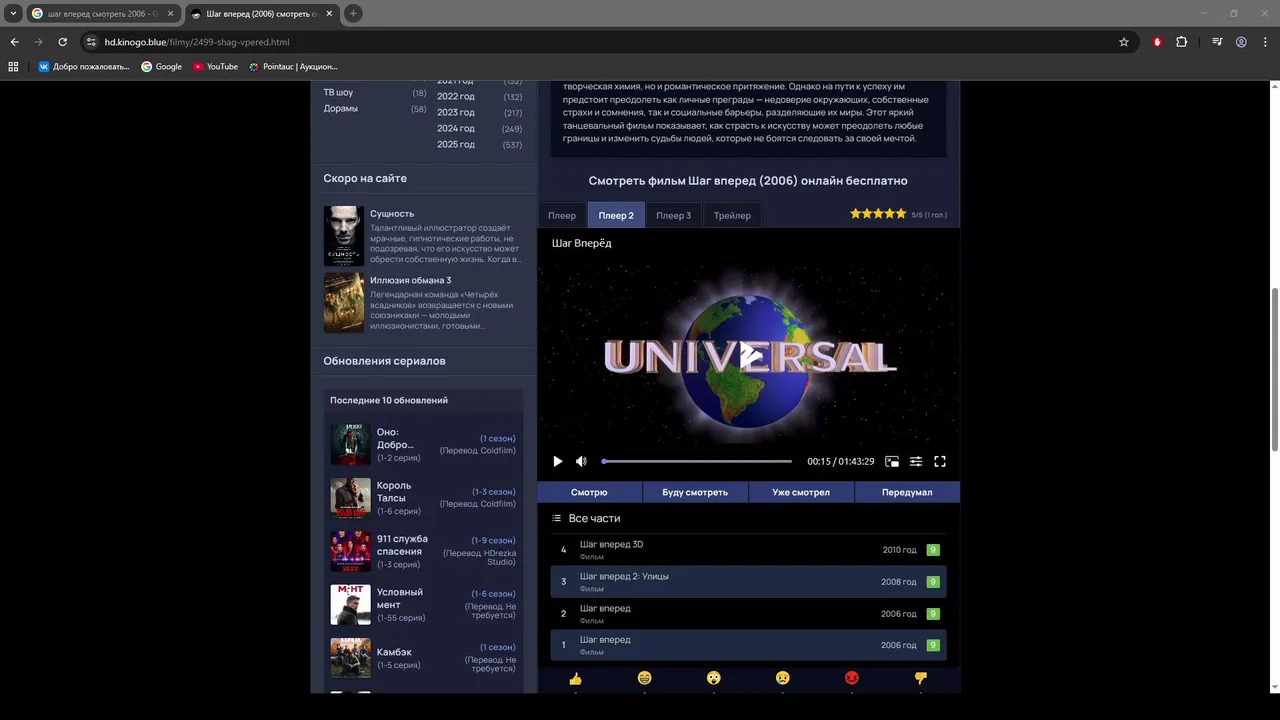Screen dimensions: 1280x720
Task: Mark film as Смотрю
Action: (x=589, y=492)
